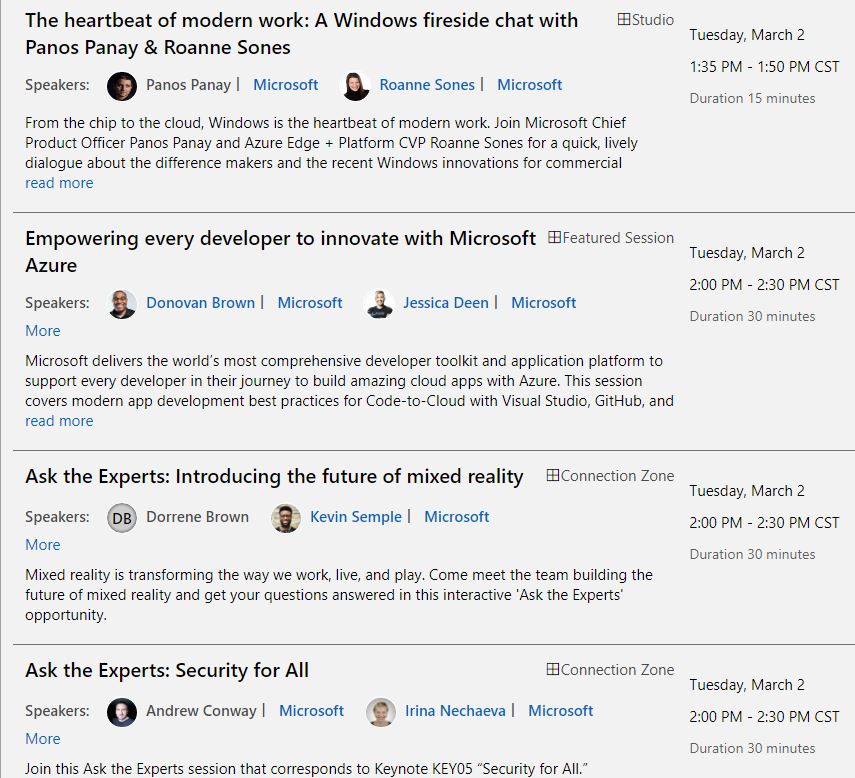The width and height of the screenshot is (855, 778).
Task: Click Kevin Semple's profile picture
Action: coord(286,518)
